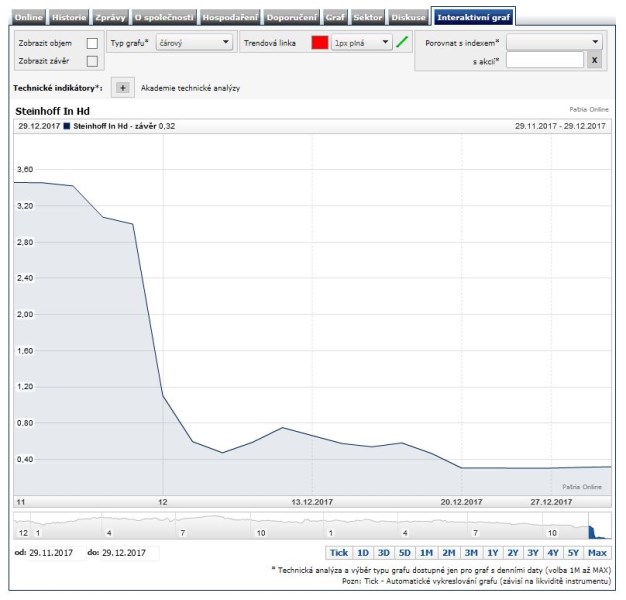Choose the Tick range button

coord(339,553)
